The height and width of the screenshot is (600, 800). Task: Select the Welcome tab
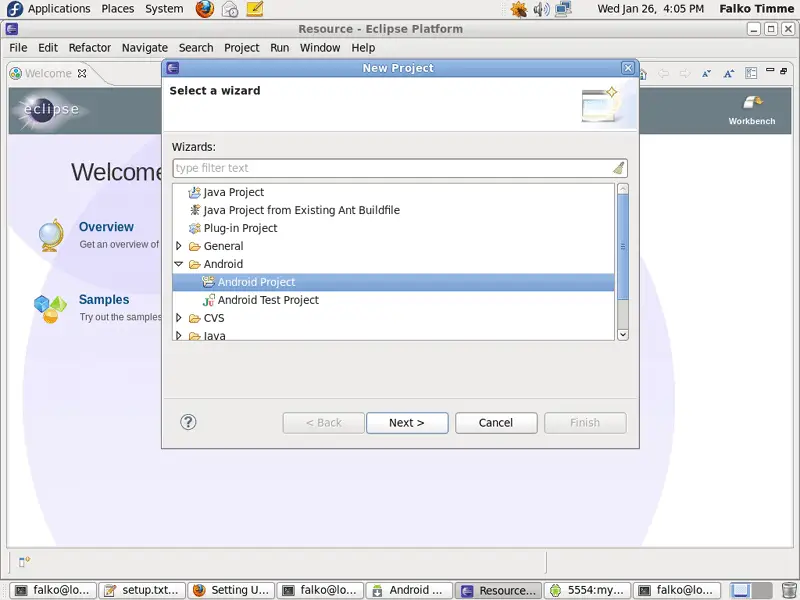pyautogui.click(x=48, y=73)
